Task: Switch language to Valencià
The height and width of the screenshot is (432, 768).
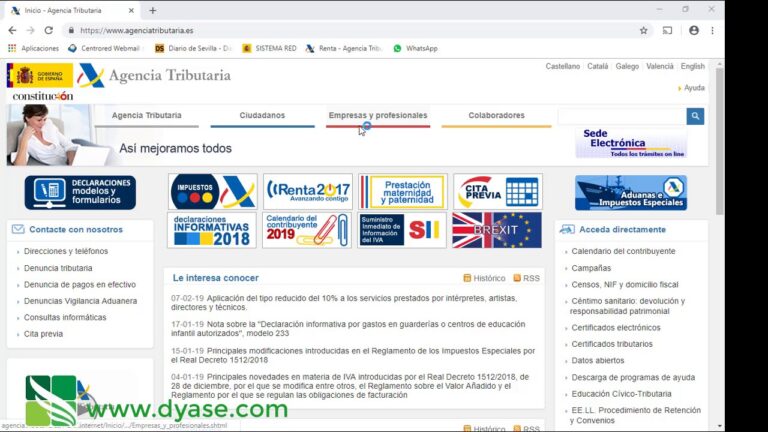Action: pyautogui.click(x=659, y=66)
